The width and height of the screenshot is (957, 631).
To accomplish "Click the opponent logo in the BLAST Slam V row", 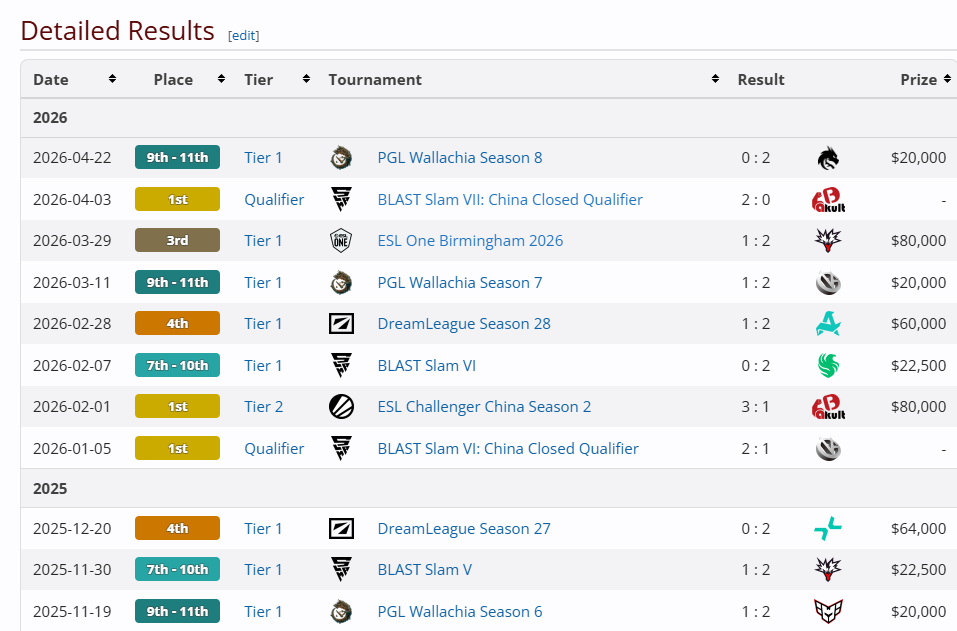I will point(828,570).
